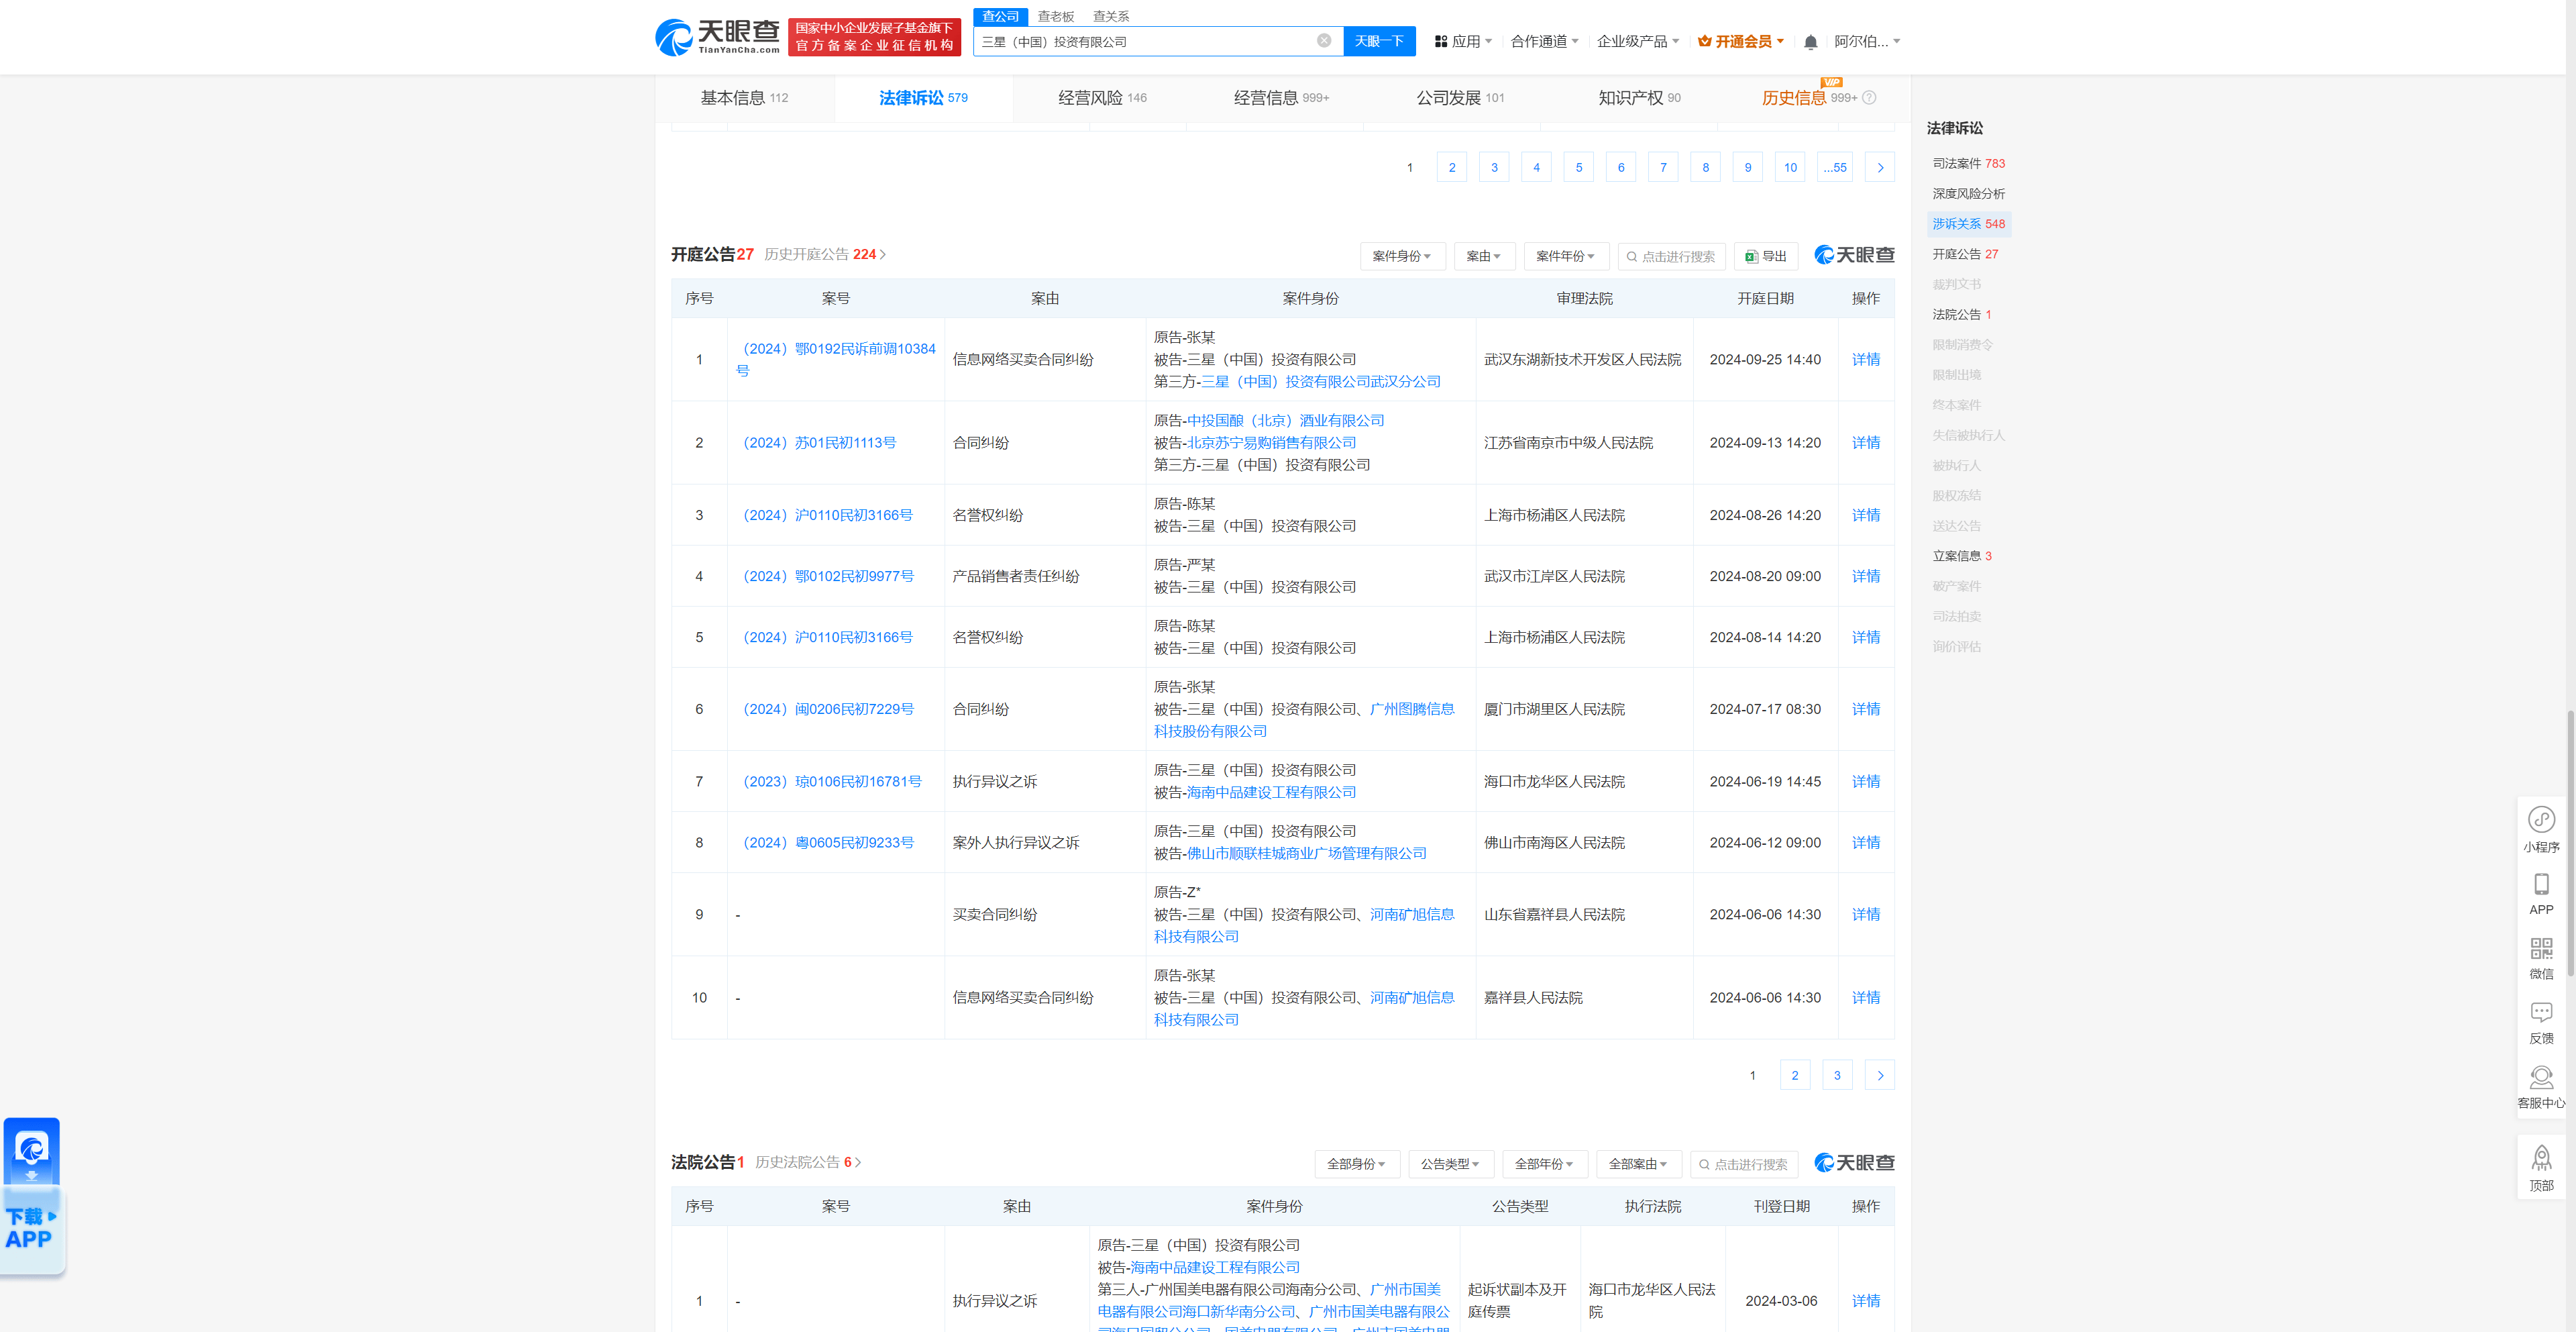Select 法院公告 1 in sidebar
The width and height of the screenshot is (2576, 1332).
point(1962,314)
